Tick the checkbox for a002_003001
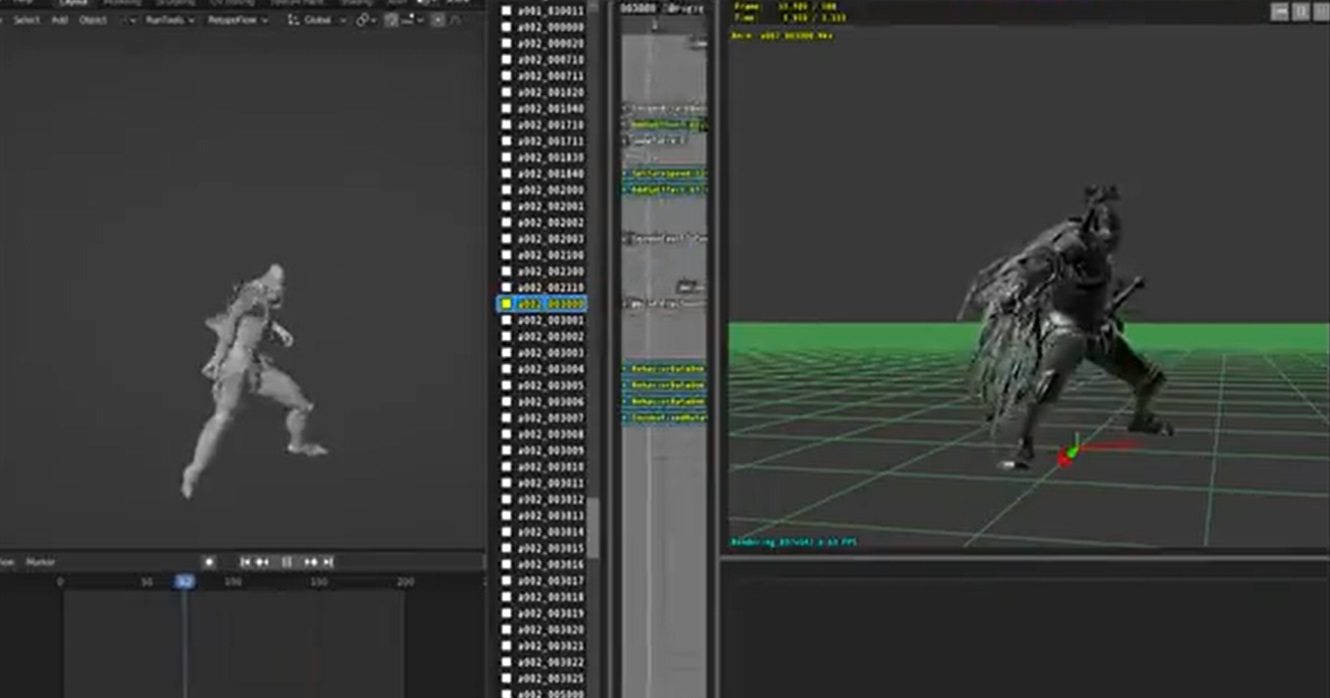 (506, 320)
